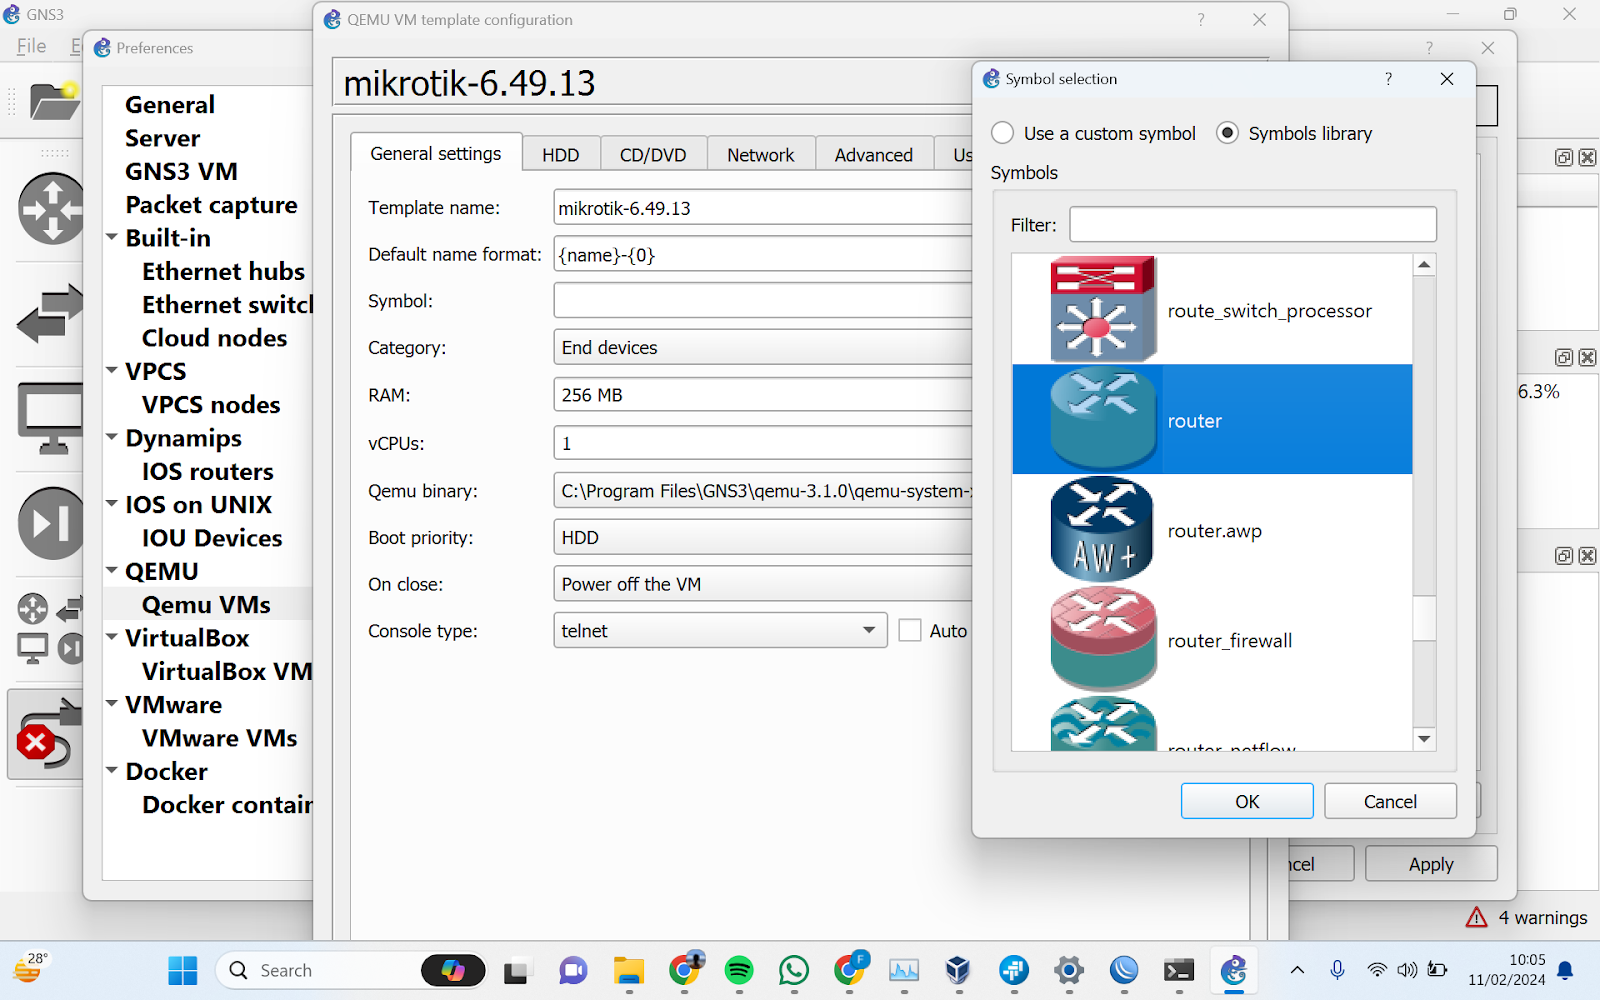This screenshot has width=1600, height=1000.
Task: Browse all devices icon in GNS3 sidebar
Action: (x=50, y=628)
